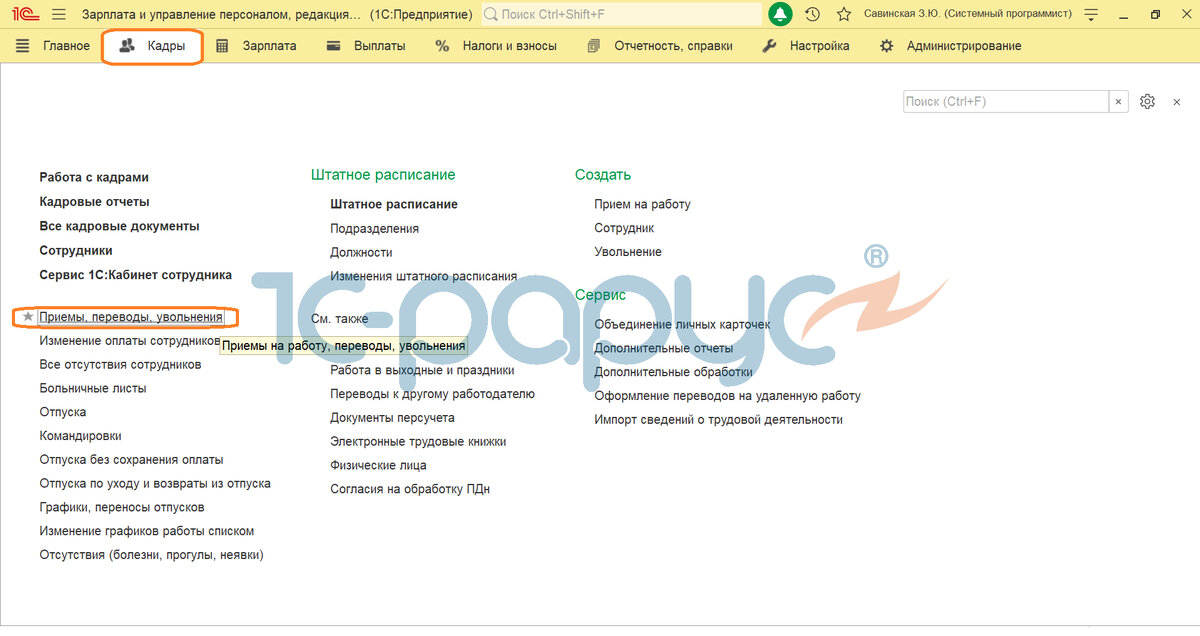Click in the global search field Поиск Ctrl+Shift+F
This screenshot has width=1200, height=636.
pyautogui.click(x=621, y=15)
